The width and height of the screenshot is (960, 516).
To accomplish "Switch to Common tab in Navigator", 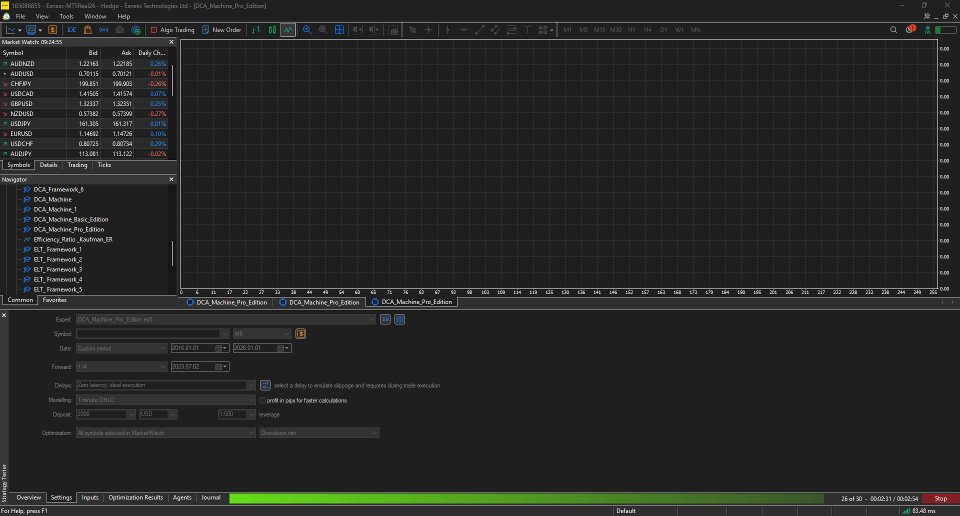I will (20, 300).
